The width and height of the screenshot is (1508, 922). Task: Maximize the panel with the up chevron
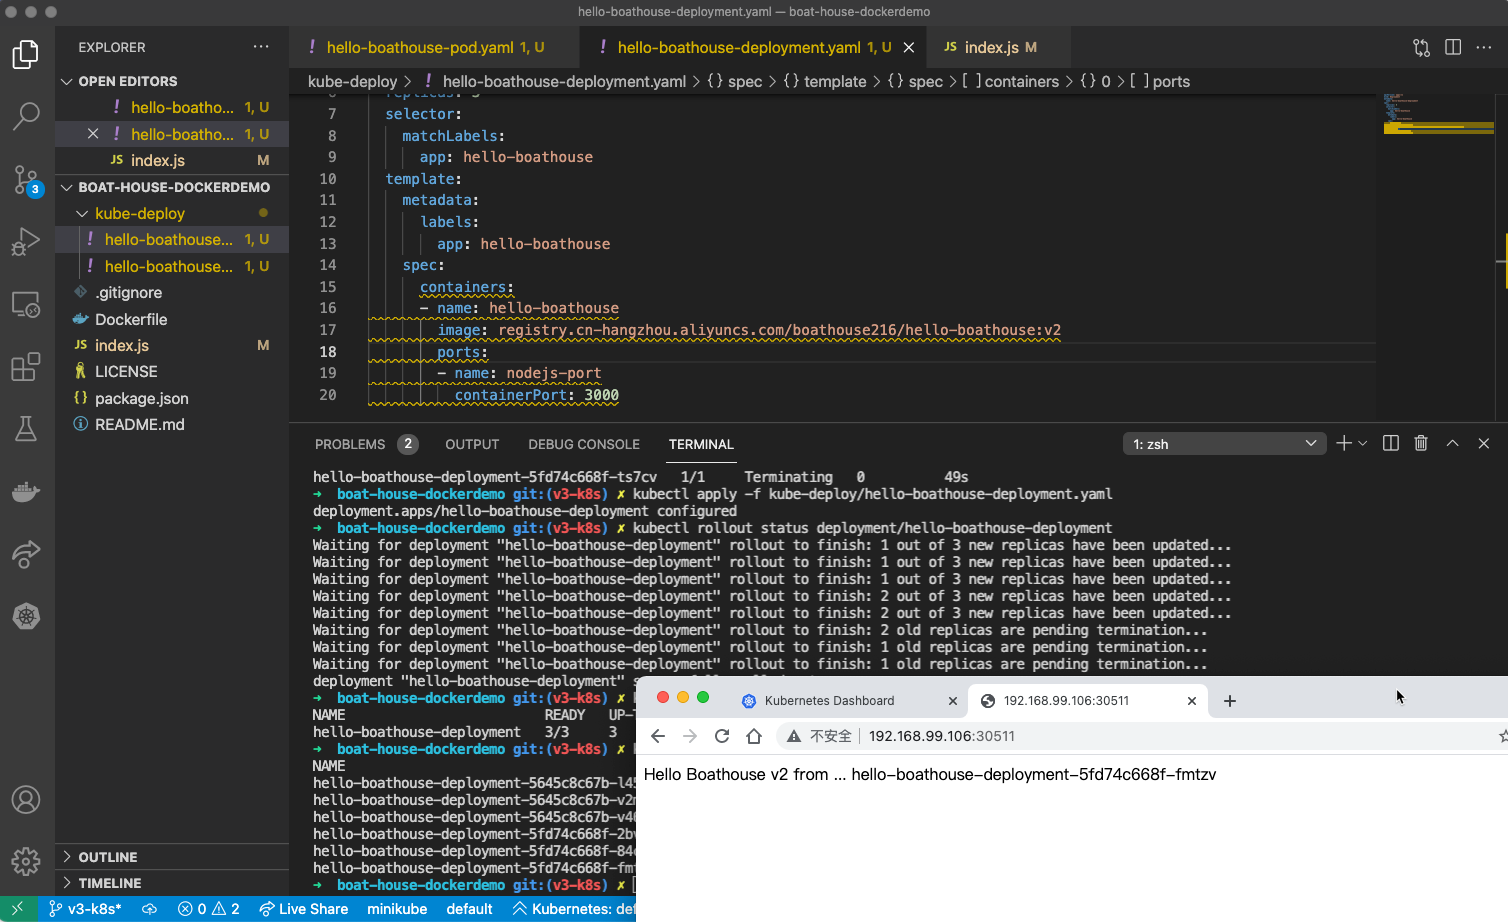point(1452,443)
